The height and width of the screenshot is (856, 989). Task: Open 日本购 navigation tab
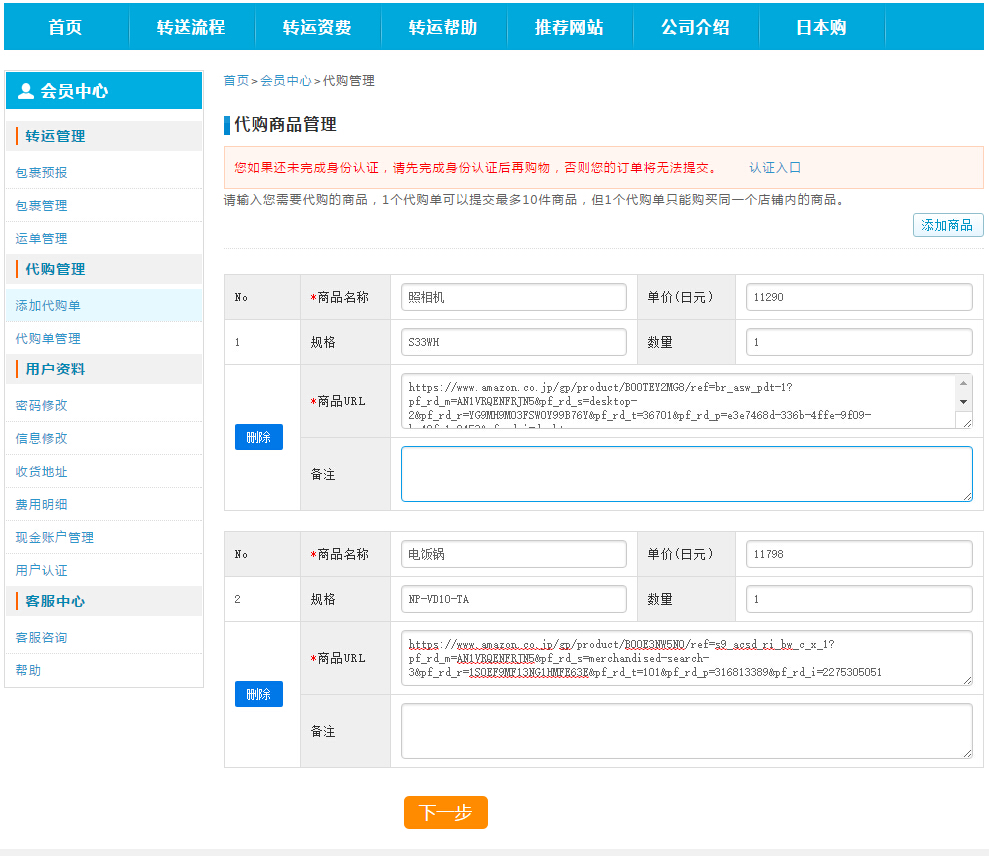821,27
